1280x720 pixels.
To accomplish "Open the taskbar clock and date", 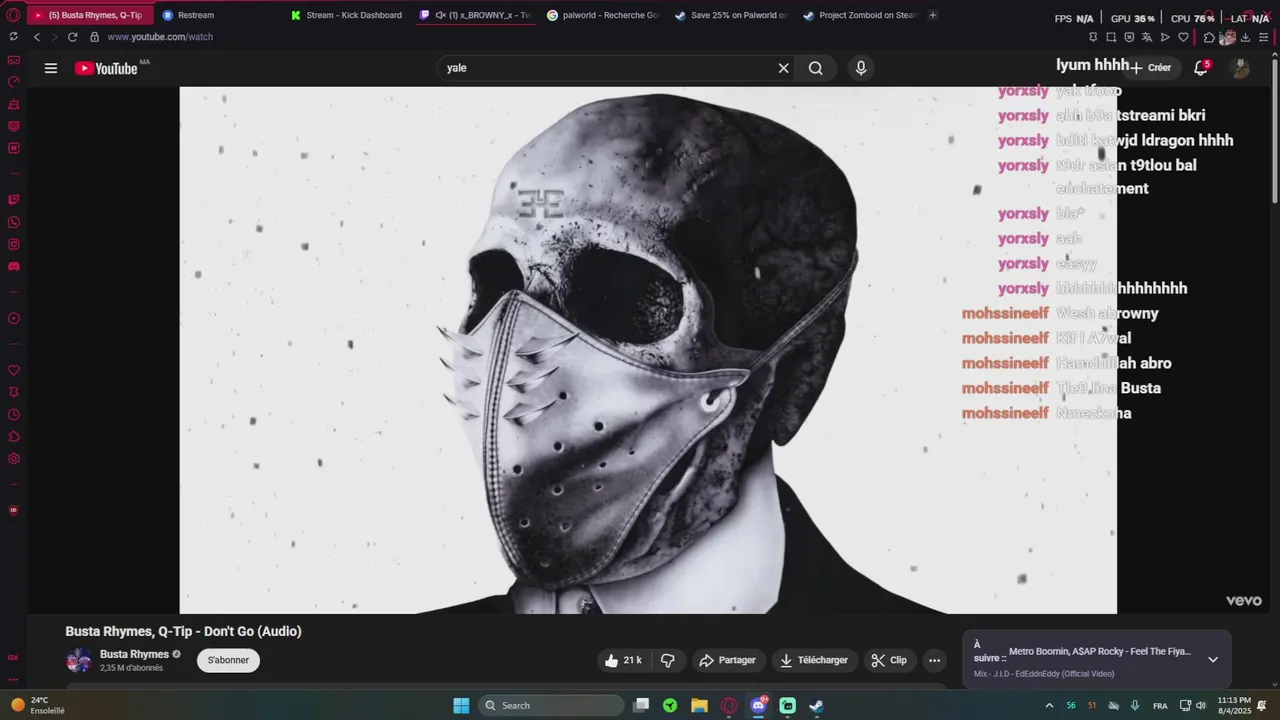I will click(x=1234, y=705).
